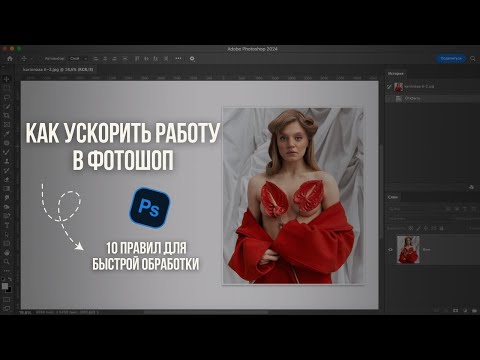The image size is (480, 360).
Task: Click the zoom percentage in status bar
Action: pos(25,313)
